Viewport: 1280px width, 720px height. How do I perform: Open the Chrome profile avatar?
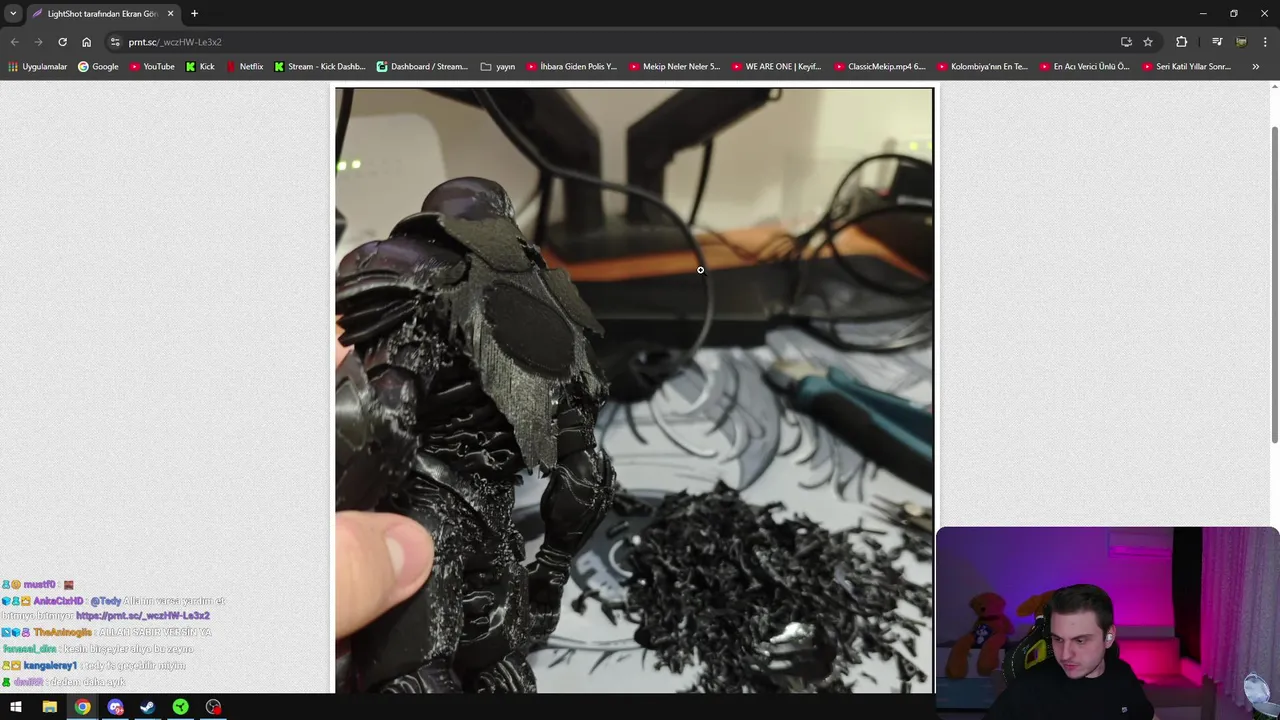coord(1241,42)
